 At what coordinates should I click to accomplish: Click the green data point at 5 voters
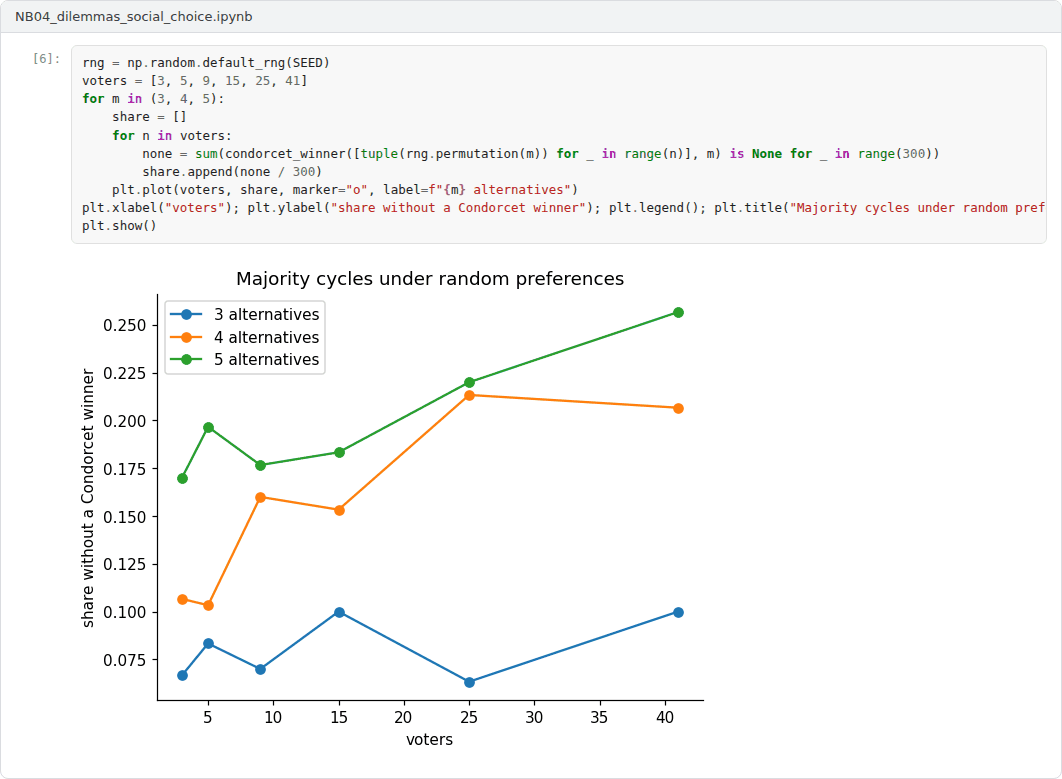click(209, 428)
